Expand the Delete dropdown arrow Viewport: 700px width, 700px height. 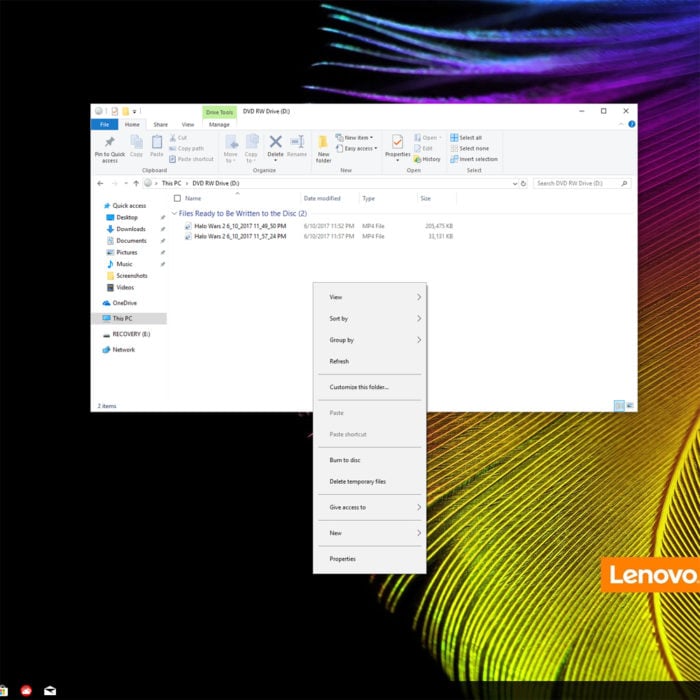click(x=275, y=160)
